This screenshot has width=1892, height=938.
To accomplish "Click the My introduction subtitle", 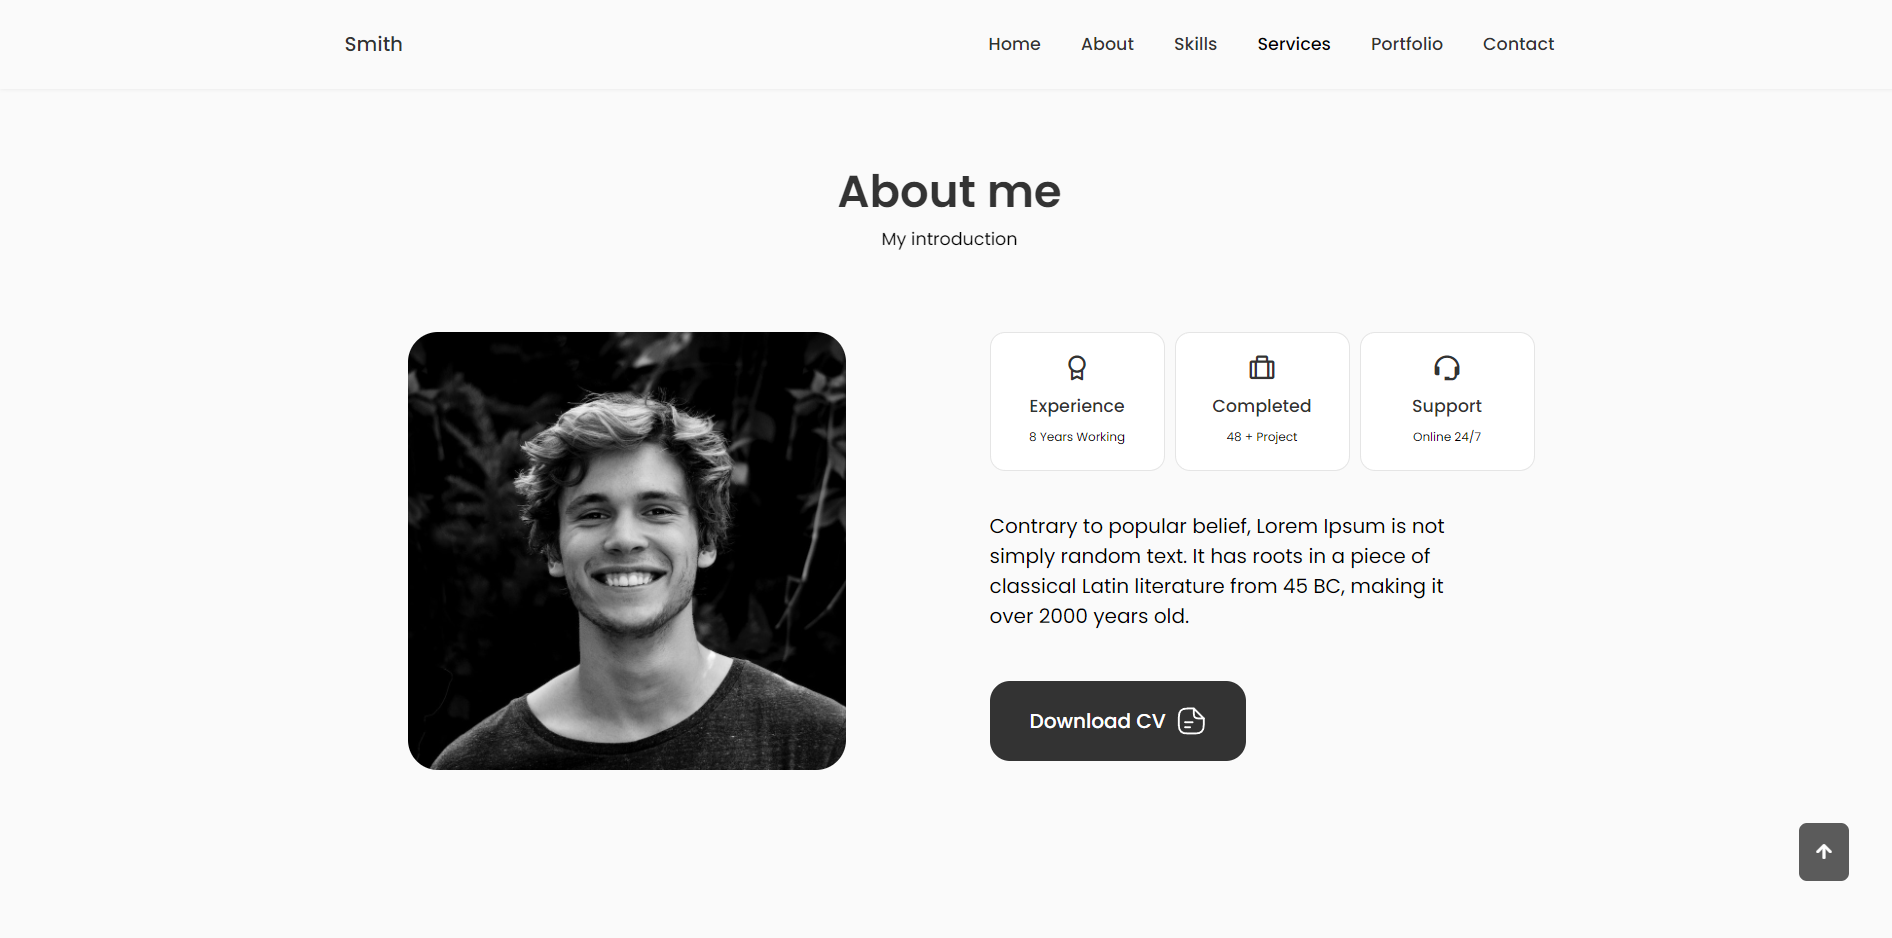I will pyautogui.click(x=948, y=239).
